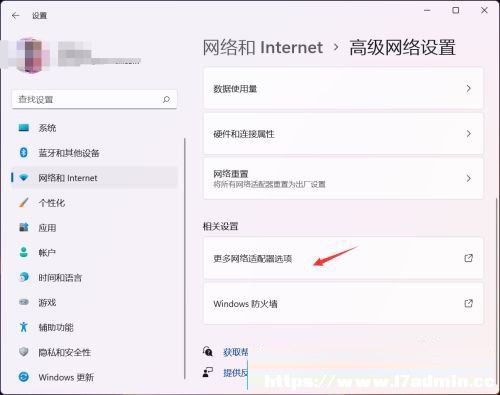This screenshot has width=500, height=395.
Task: Open the 数据使用量 card
Action: pyautogui.click(x=343, y=88)
